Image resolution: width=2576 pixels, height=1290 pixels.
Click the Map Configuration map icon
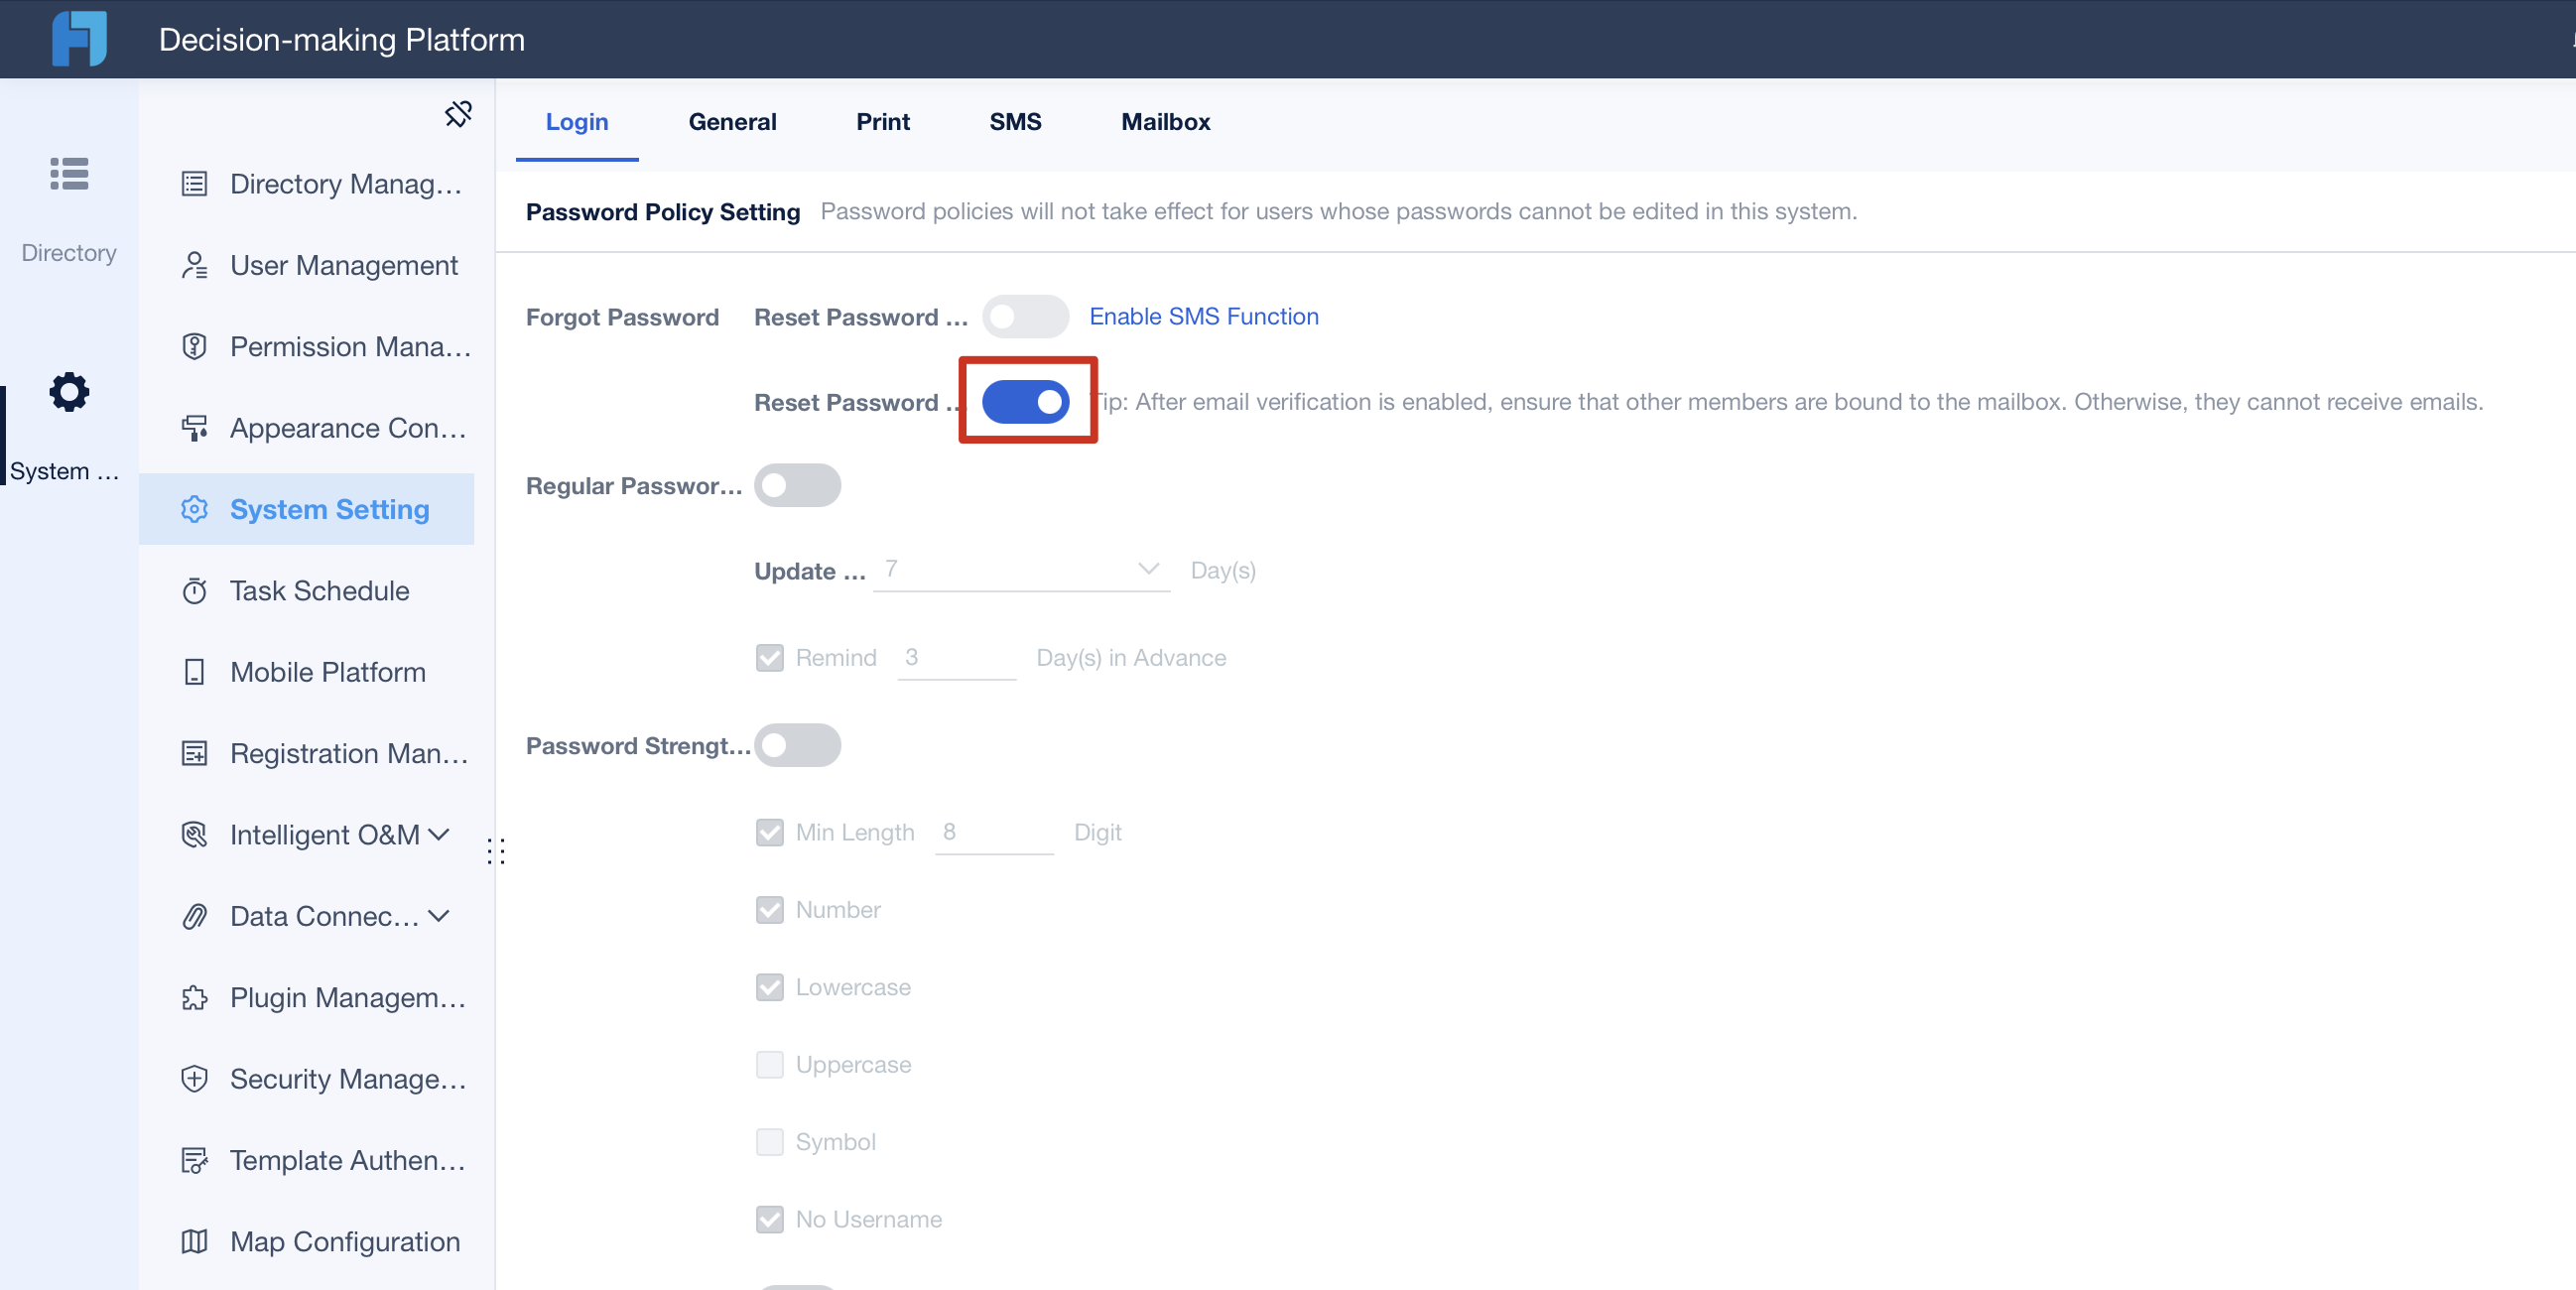(194, 1242)
